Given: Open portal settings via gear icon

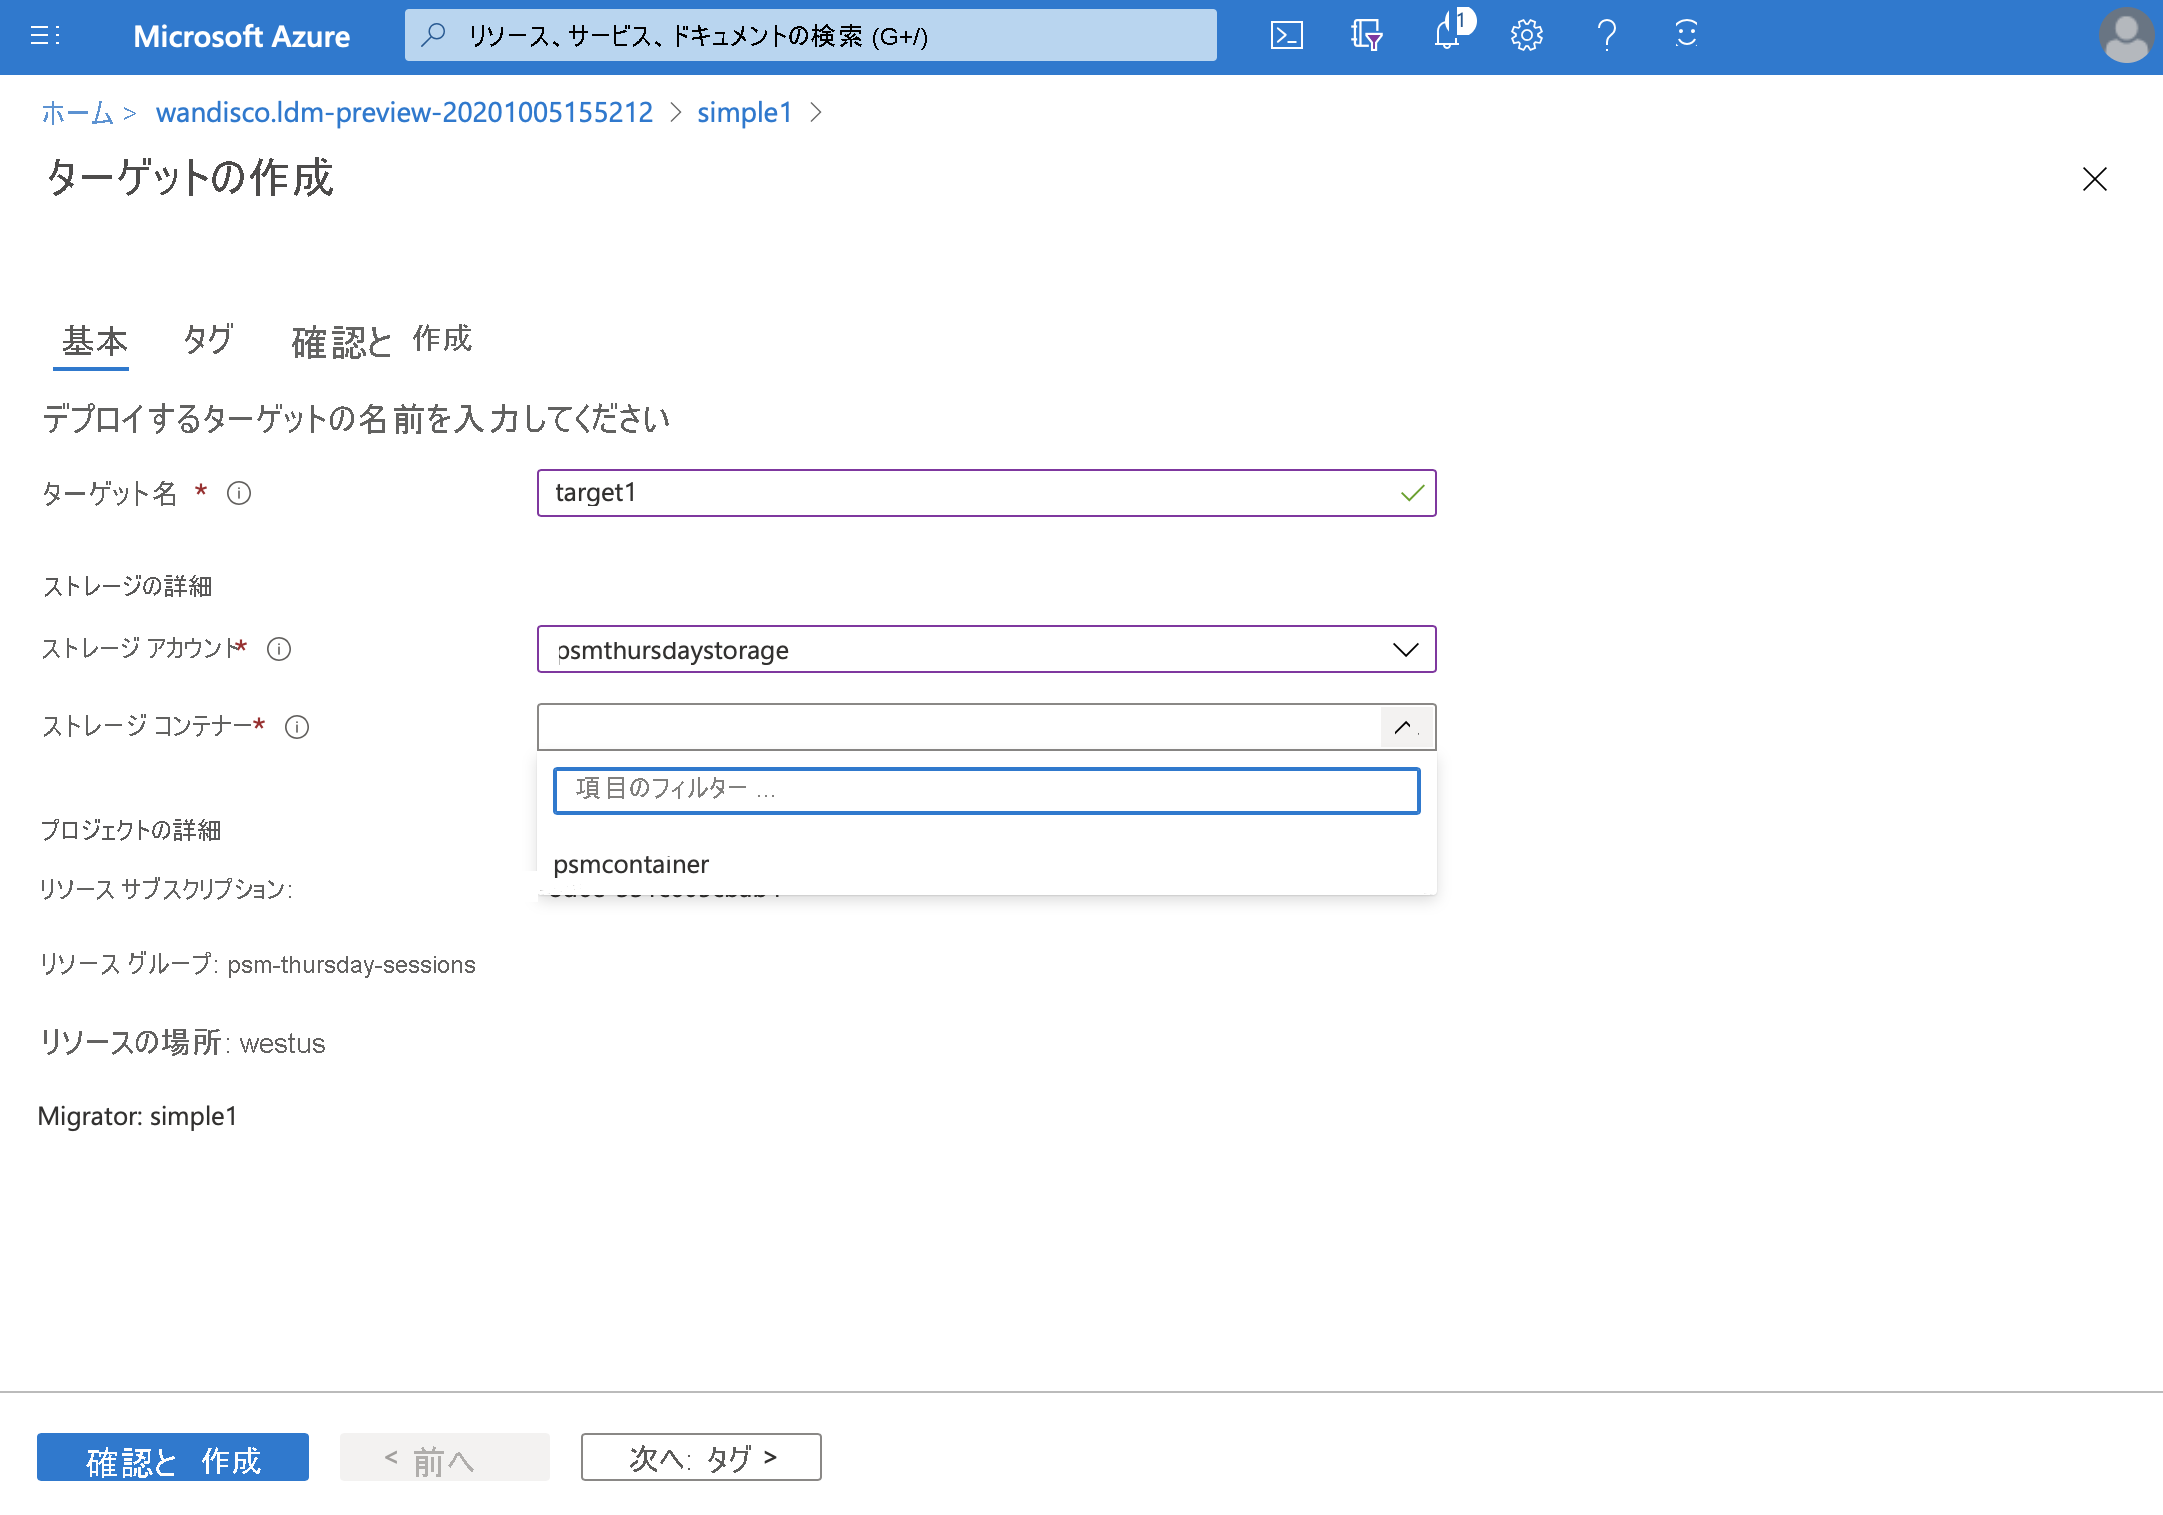Looking at the screenshot, I should tap(1526, 35).
